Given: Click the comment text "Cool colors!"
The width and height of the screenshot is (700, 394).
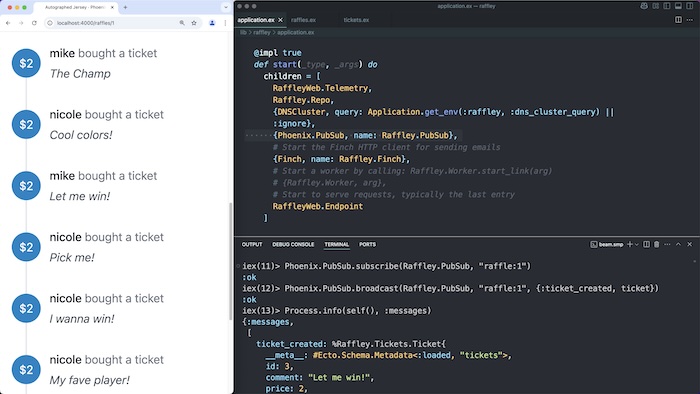Looking at the screenshot, I should coord(81,135).
